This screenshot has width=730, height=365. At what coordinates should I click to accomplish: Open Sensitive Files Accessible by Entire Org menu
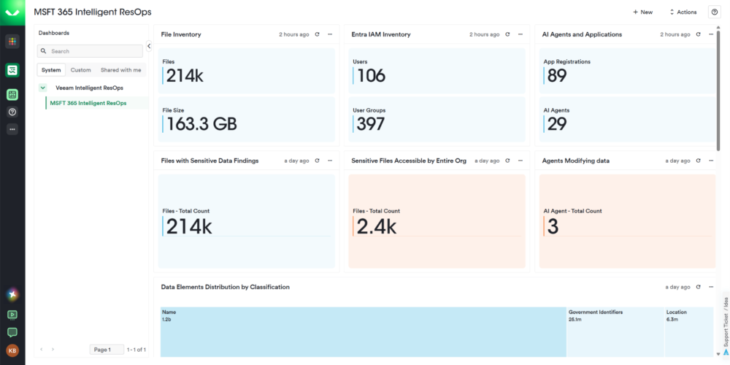point(520,161)
